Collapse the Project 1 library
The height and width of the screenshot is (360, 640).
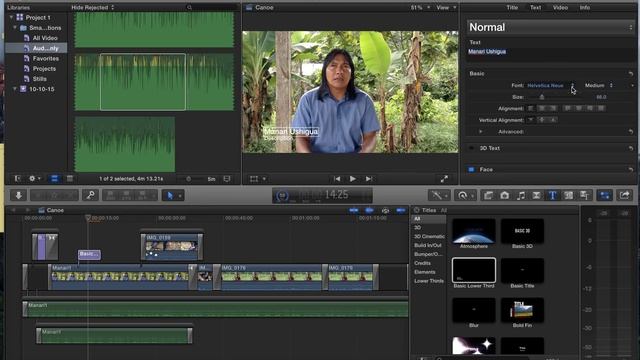11,18
